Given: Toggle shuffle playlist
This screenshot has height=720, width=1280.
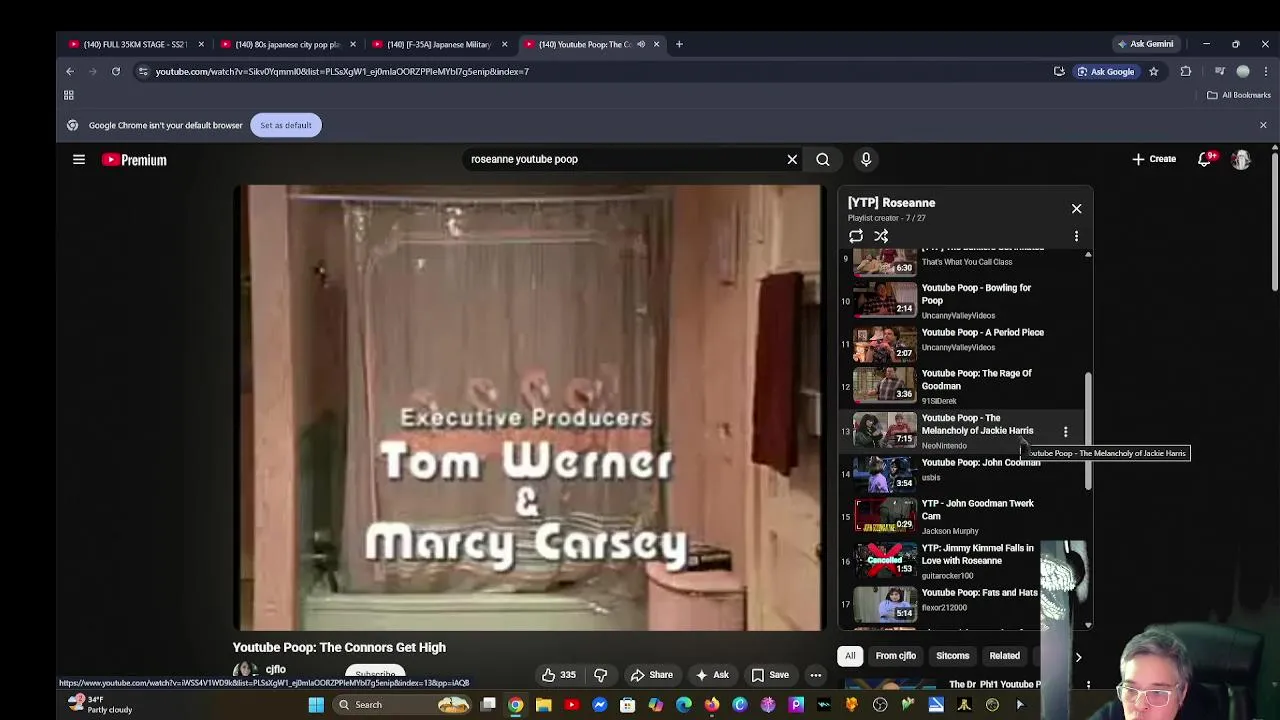Looking at the screenshot, I should (881, 236).
